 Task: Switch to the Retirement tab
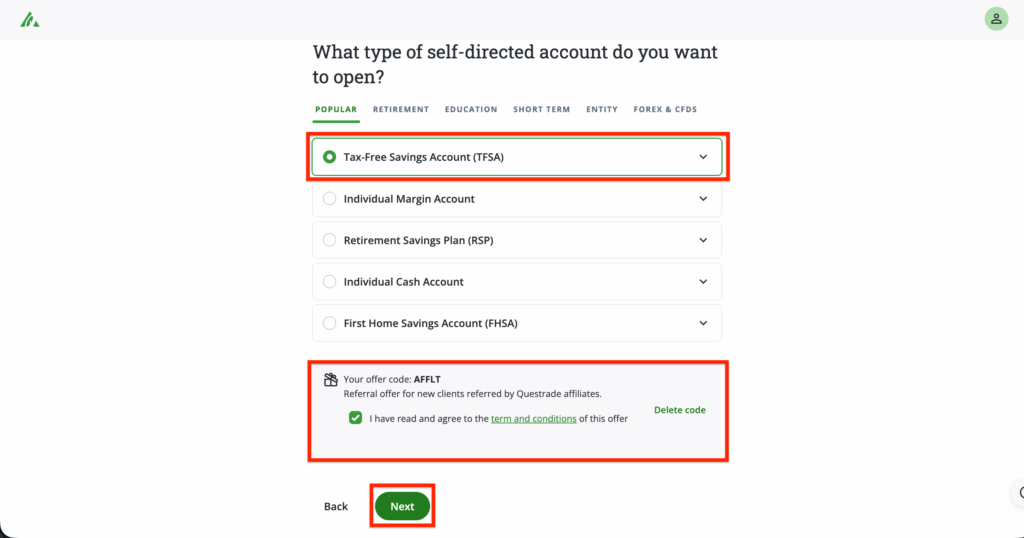click(x=401, y=110)
